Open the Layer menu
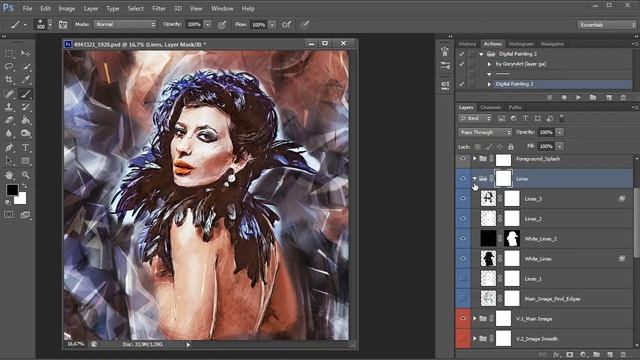Image resolution: width=640 pixels, height=360 pixels. [x=91, y=8]
